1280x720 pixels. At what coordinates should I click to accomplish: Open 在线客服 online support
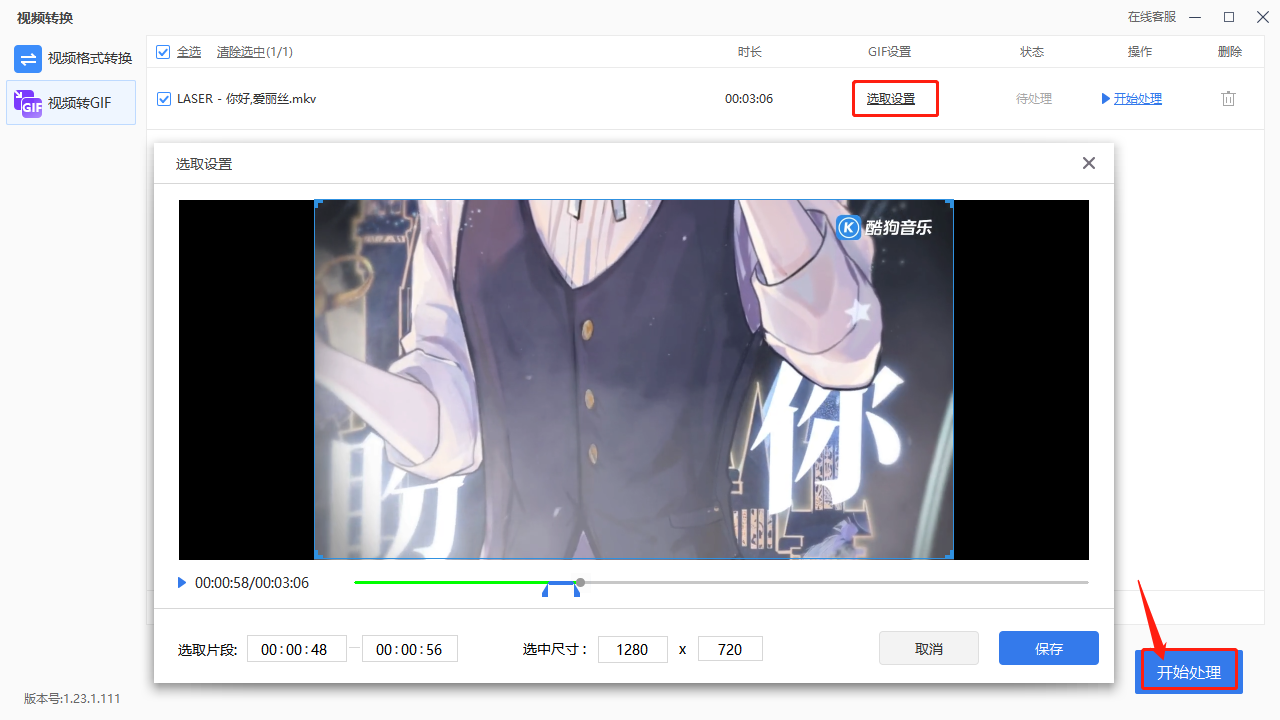(x=1152, y=17)
